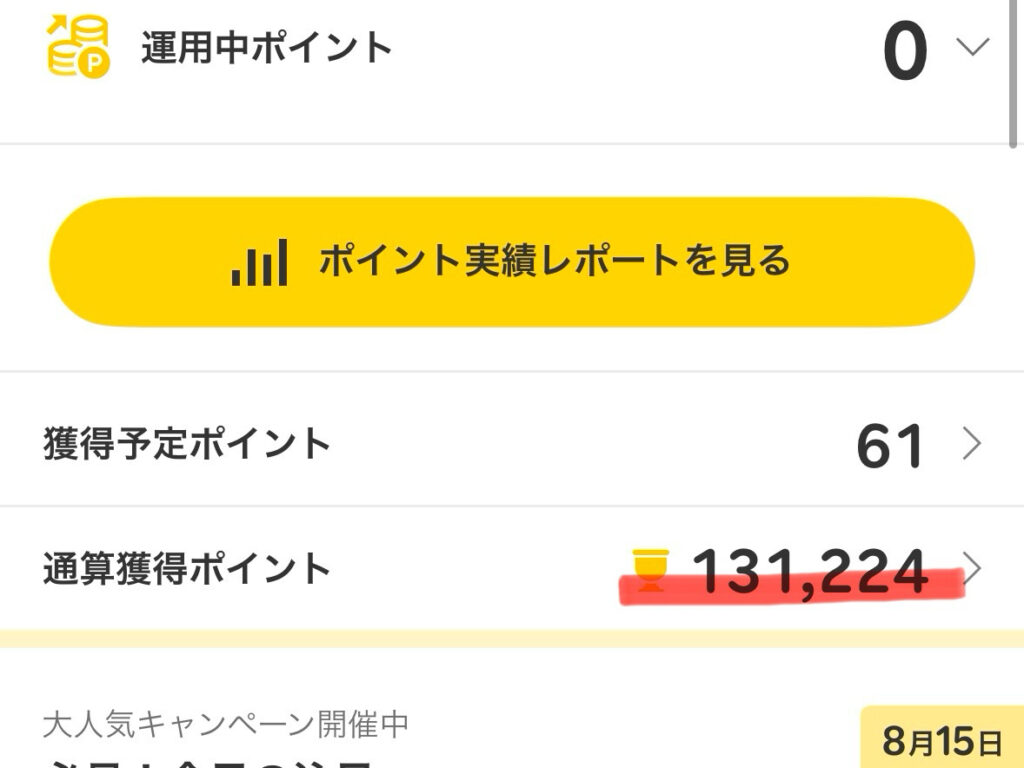Open 獲得予定ポイント details via right chevron
The height and width of the screenshot is (768, 1024).
971,444
